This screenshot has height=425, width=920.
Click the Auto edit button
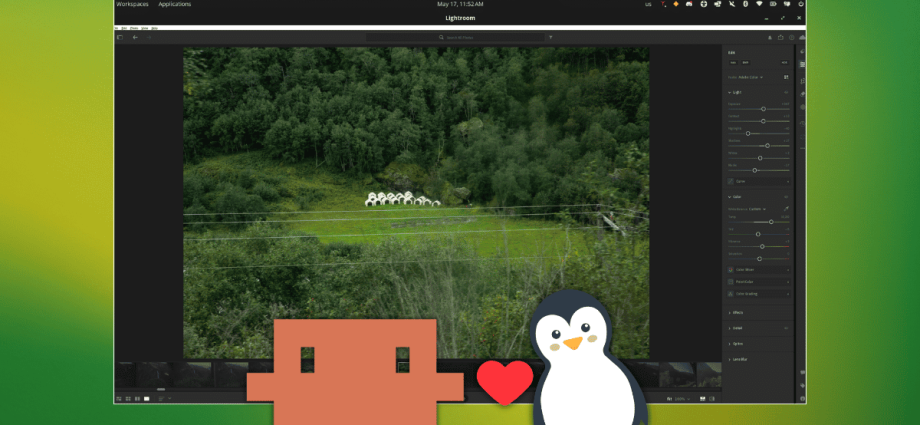point(733,62)
